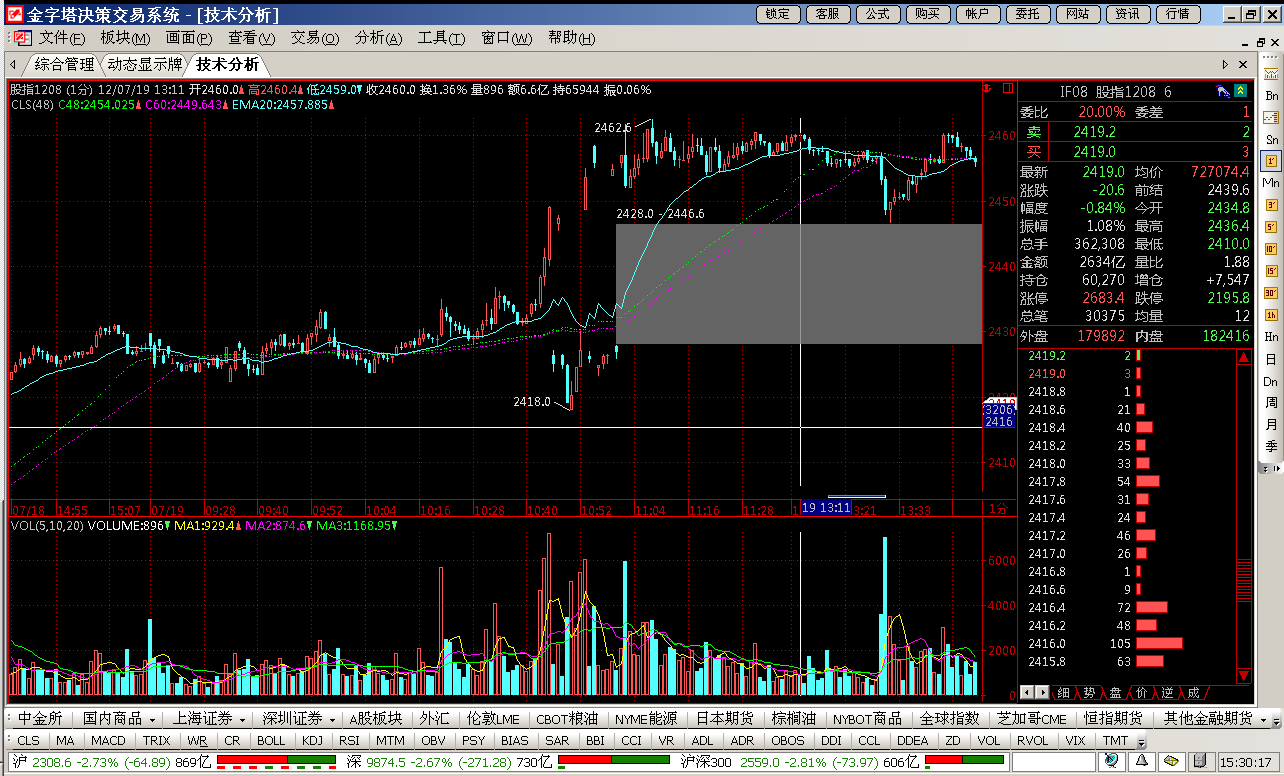Open the 深圳证券 dropdown

pos(298,718)
